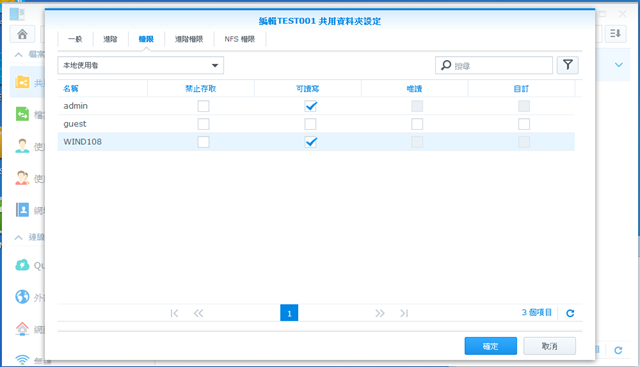Uncheck Read/Write for admin

[x=311, y=106]
